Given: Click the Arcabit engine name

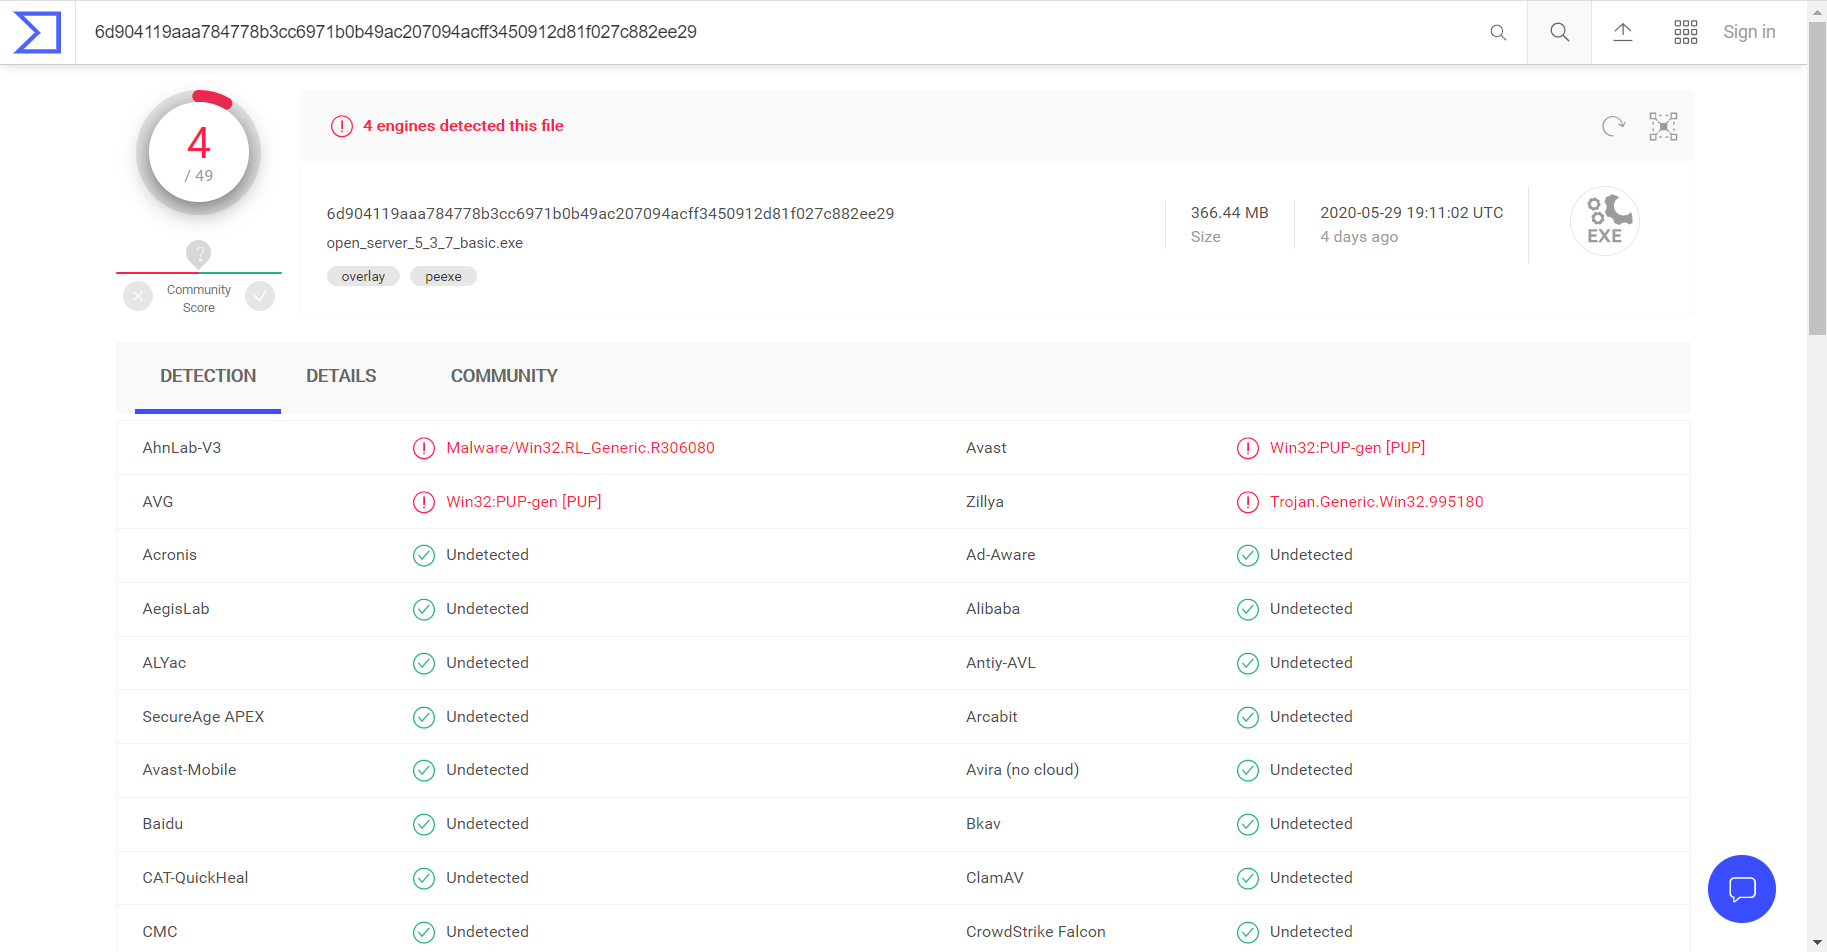Looking at the screenshot, I should click(991, 717).
